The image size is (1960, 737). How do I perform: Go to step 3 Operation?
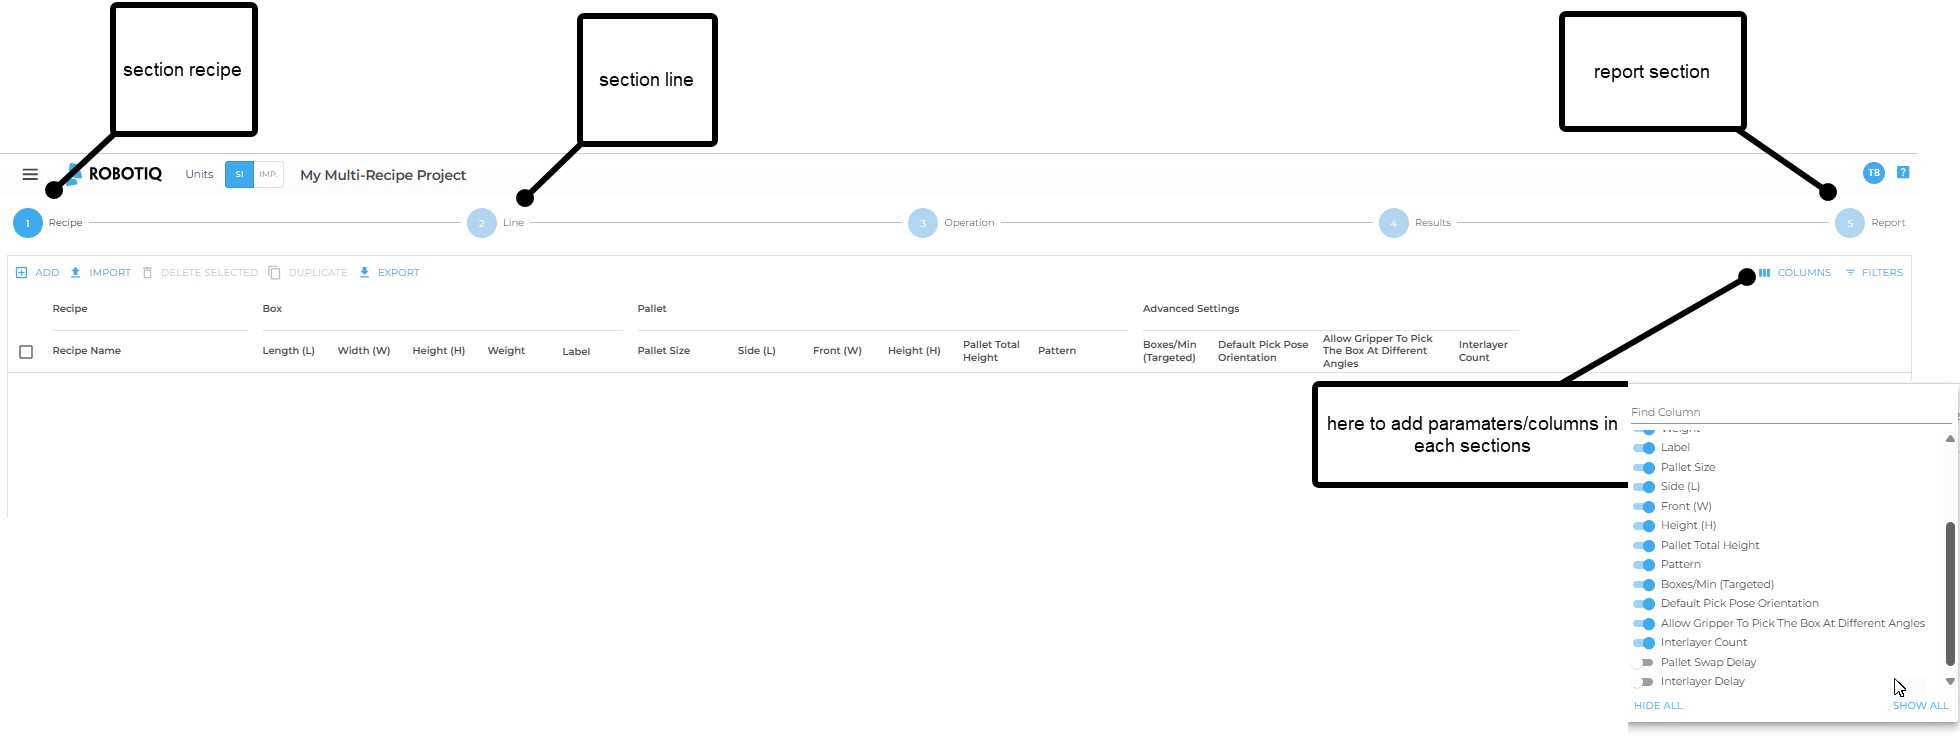point(922,223)
